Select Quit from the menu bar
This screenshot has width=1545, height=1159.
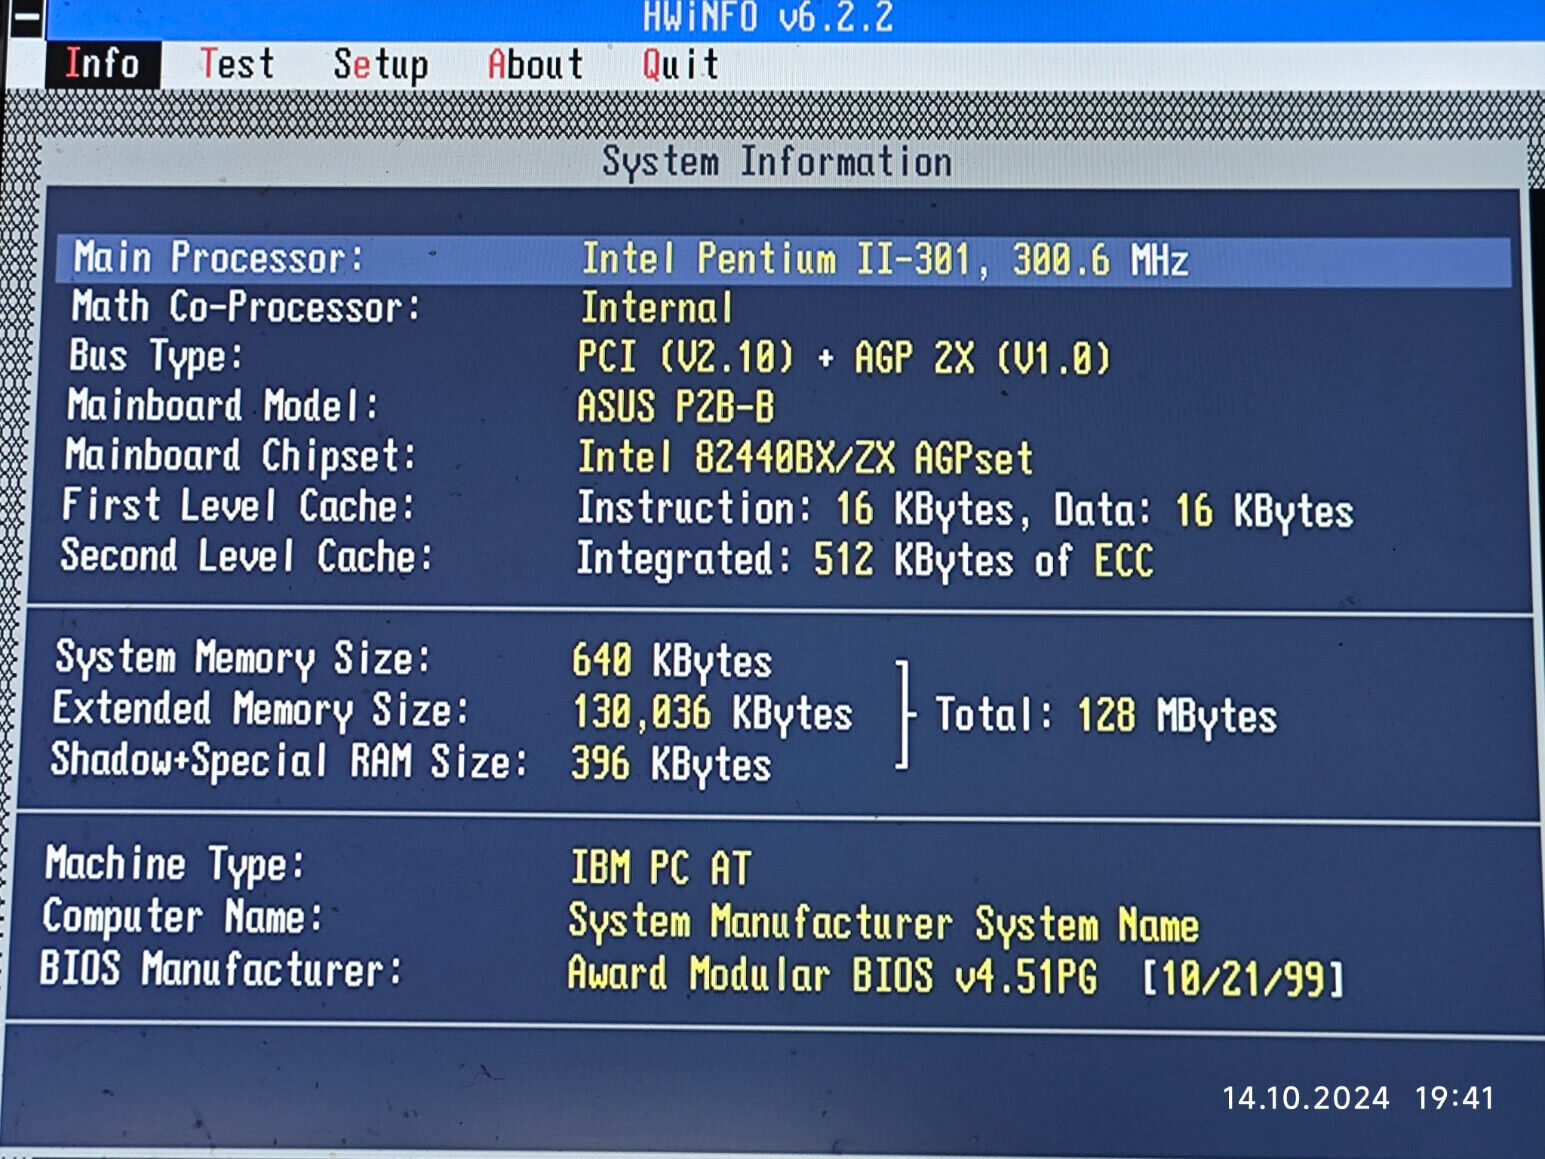tap(680, 65)
